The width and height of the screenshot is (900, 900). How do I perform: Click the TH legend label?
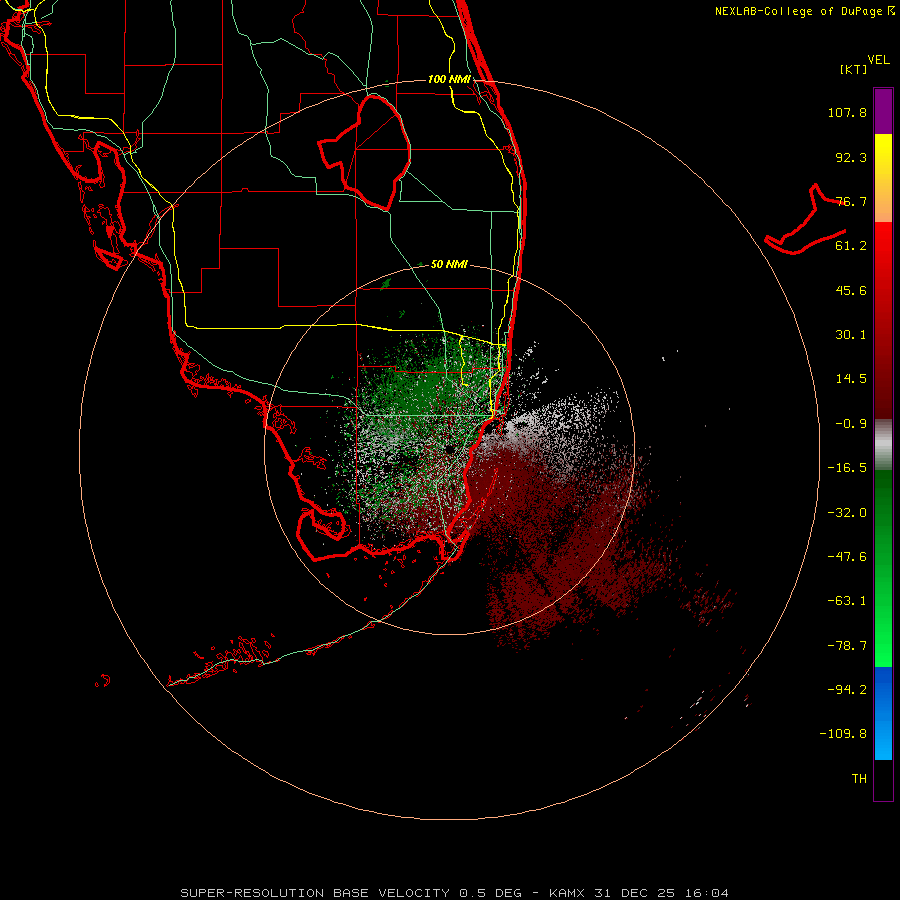pyautogui.click(x=859, y=779)
